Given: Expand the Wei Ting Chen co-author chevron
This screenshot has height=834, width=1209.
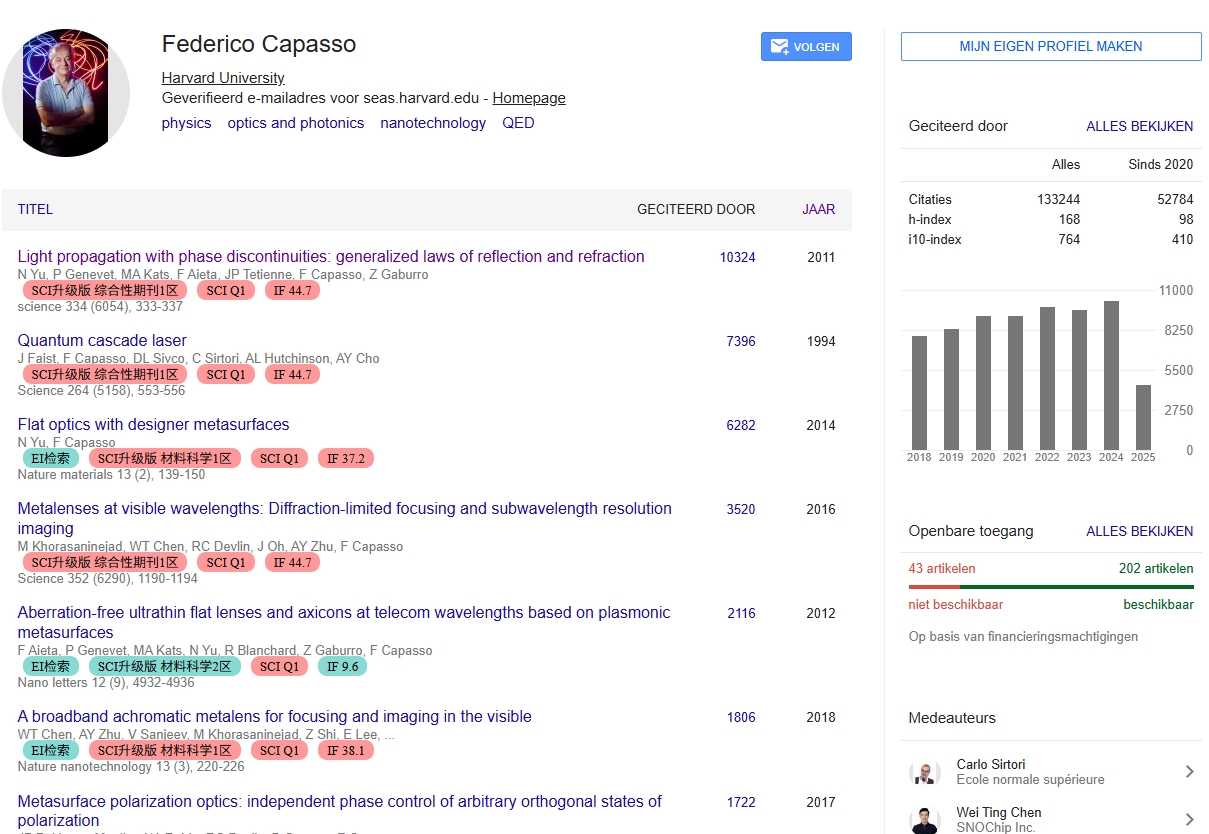Looking at the screenshot, I should 1189,820.
